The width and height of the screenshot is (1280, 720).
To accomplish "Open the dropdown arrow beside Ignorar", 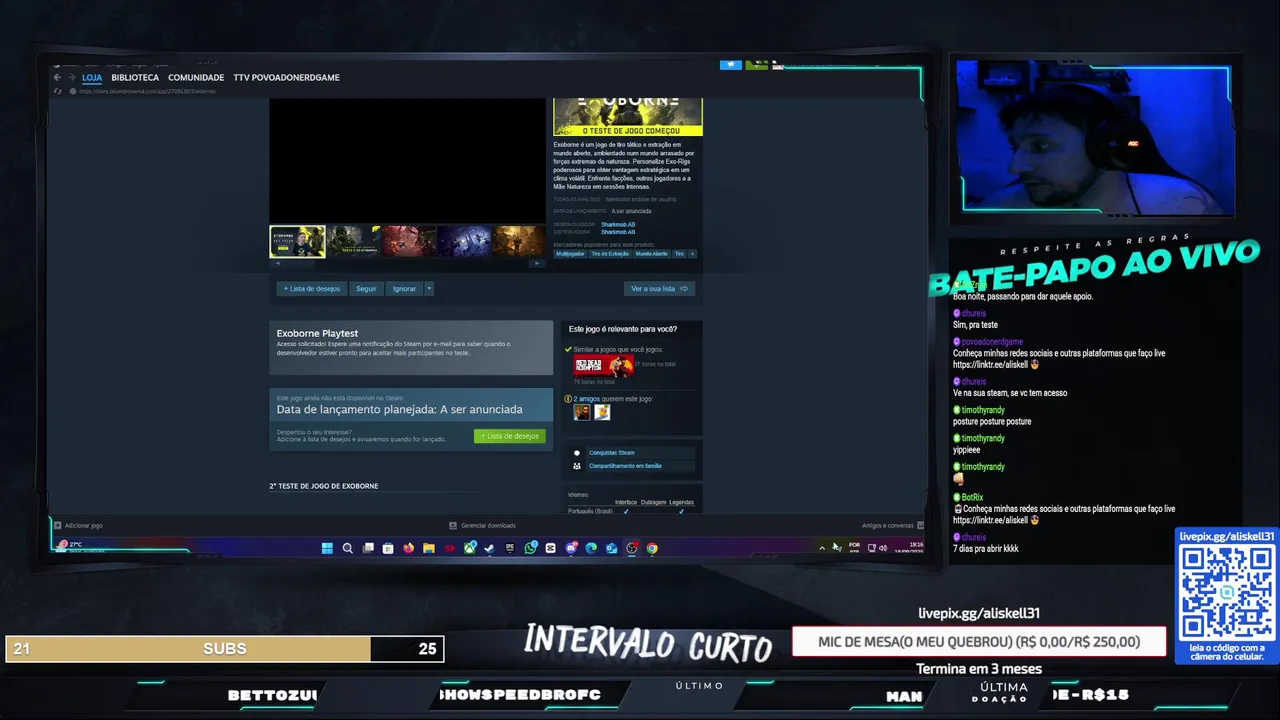I will click(x=429, y=289).
